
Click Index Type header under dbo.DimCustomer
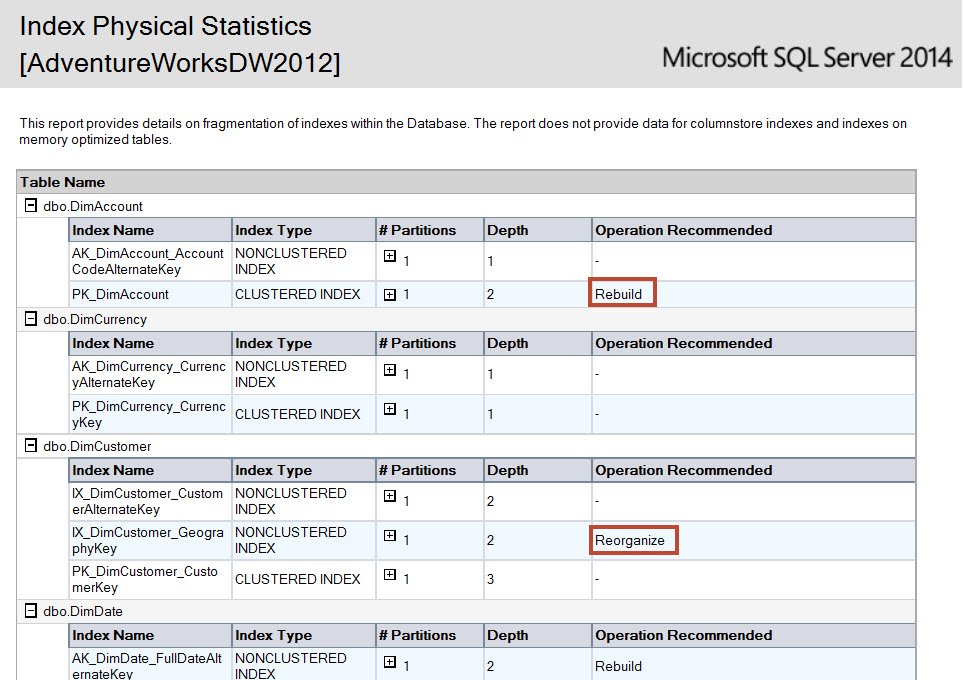273,470
